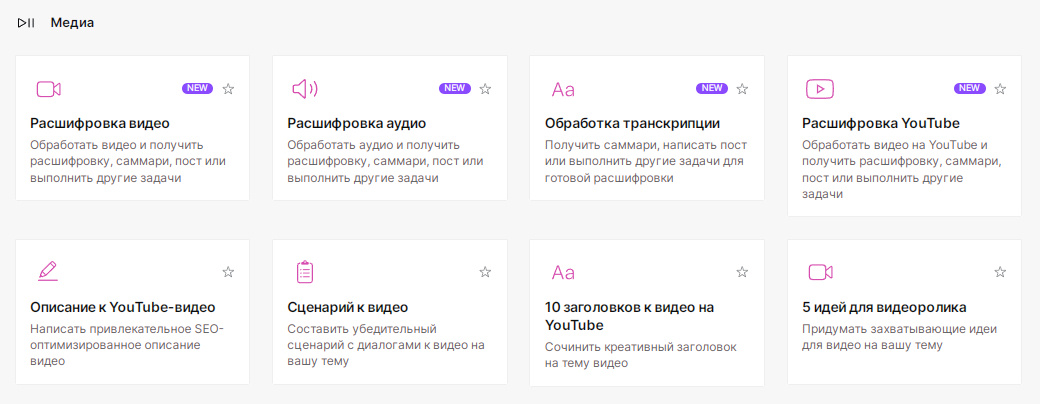Toggle the star on Сценарий к видео

tap(486, 272)
